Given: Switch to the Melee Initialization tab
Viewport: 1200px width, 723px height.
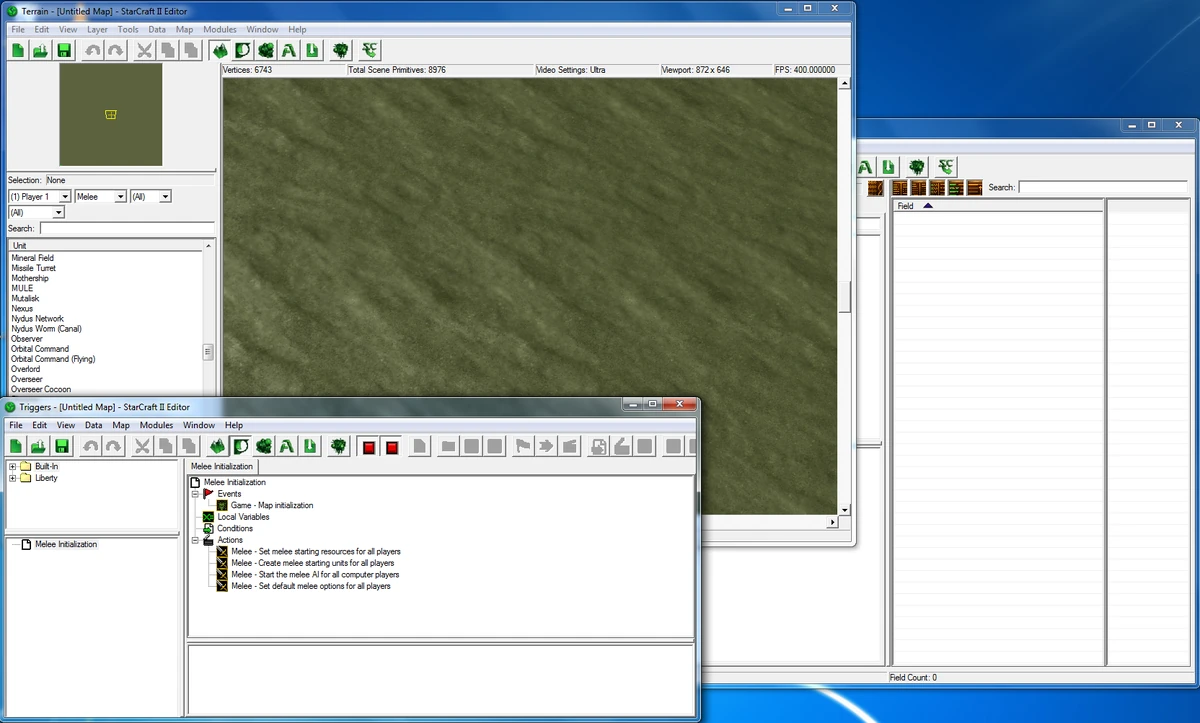Looking at the screenshot, I should 222,466.
